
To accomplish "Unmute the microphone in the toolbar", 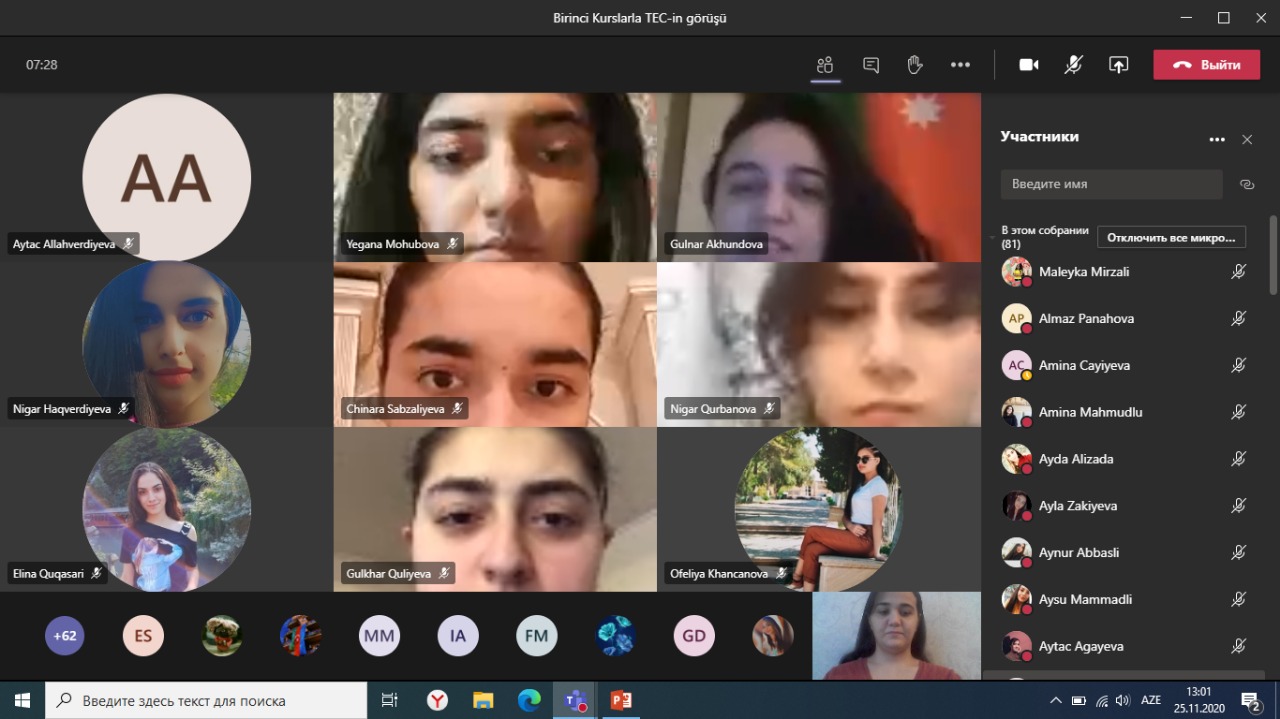I will point(1073,65).
